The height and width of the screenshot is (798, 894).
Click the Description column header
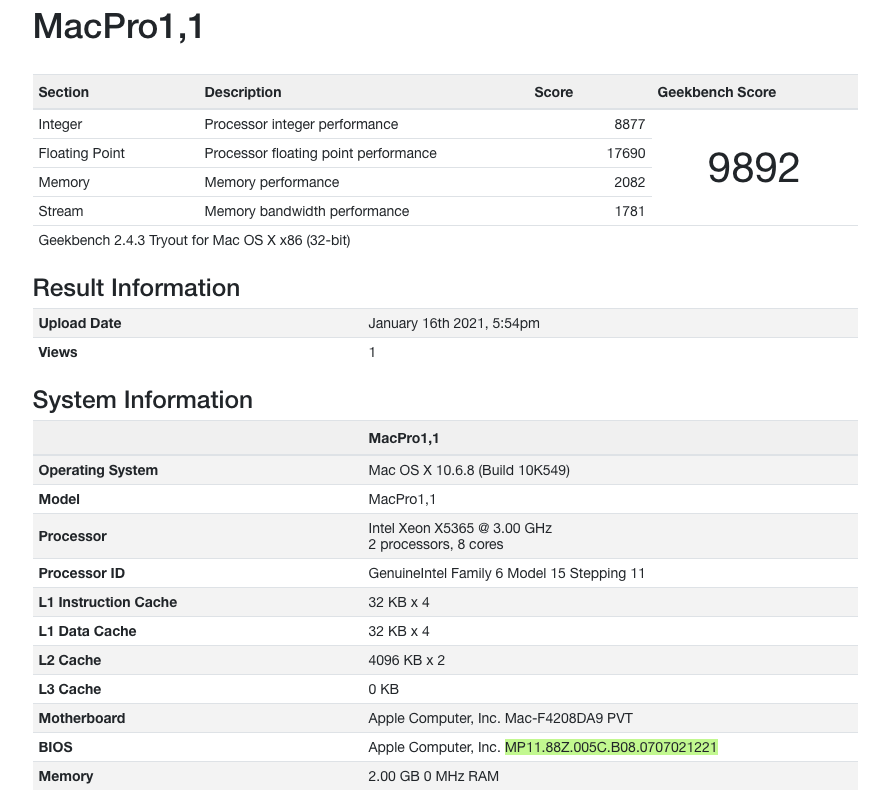pos(243,92)
